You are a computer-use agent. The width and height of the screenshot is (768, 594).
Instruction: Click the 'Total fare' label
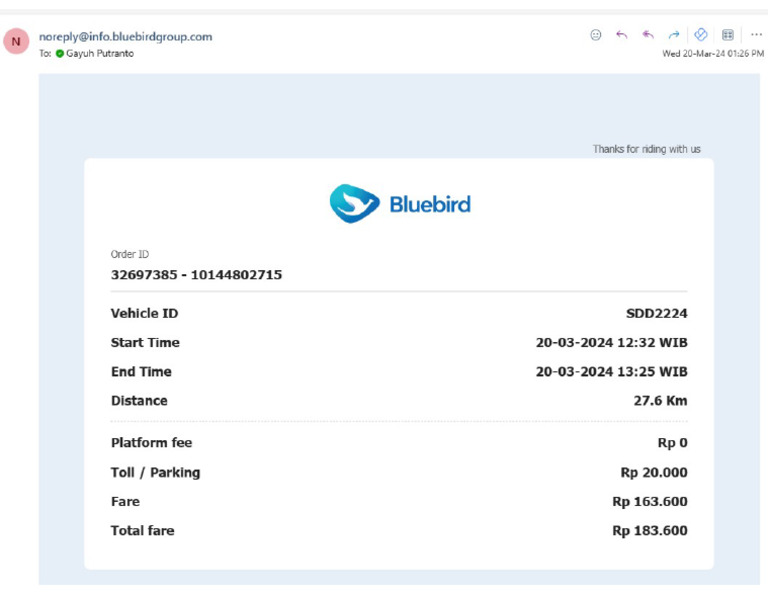tap(143, 530)
